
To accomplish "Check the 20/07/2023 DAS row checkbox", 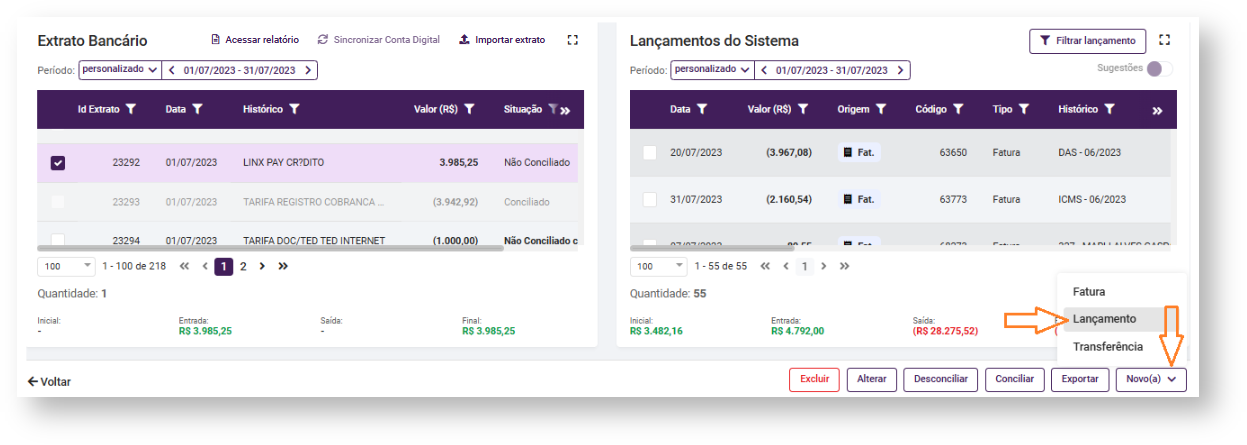I will (x=650, y=152).
